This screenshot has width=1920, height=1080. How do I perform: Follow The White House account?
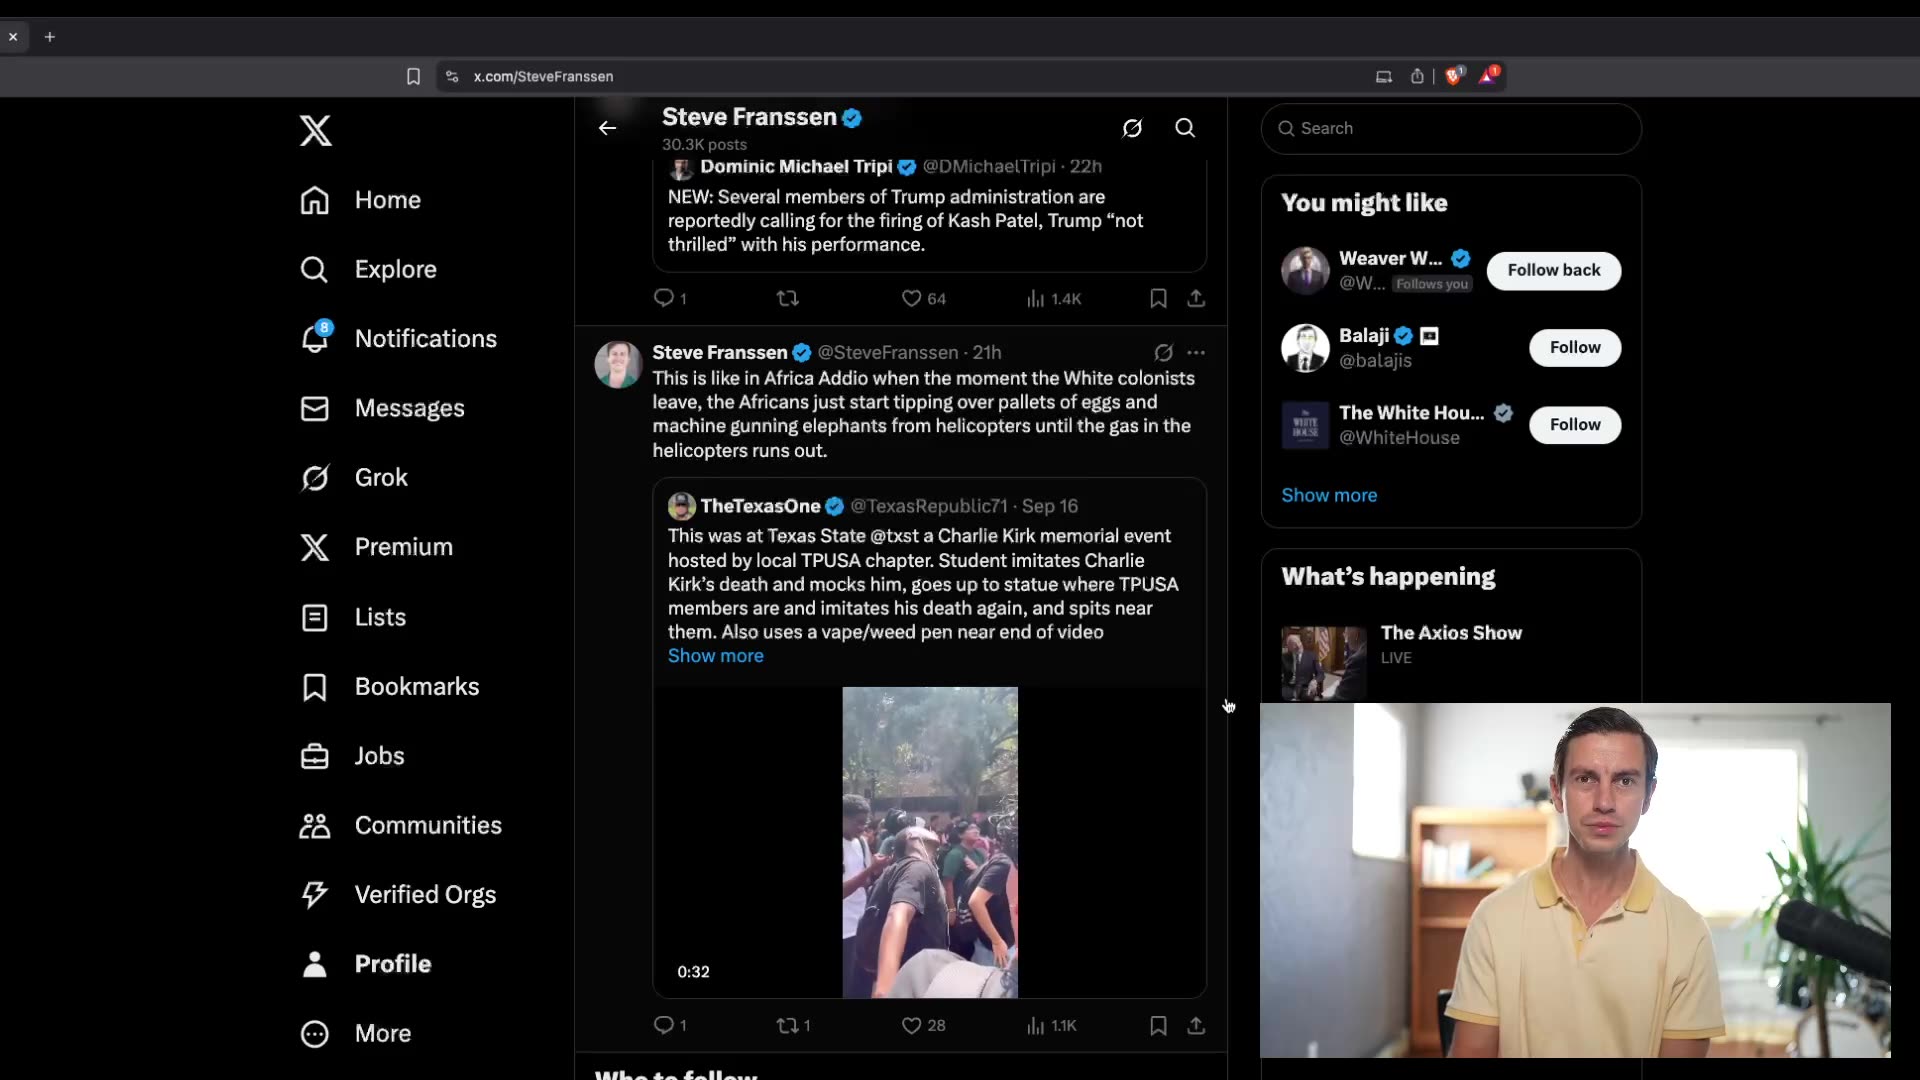1575,424
